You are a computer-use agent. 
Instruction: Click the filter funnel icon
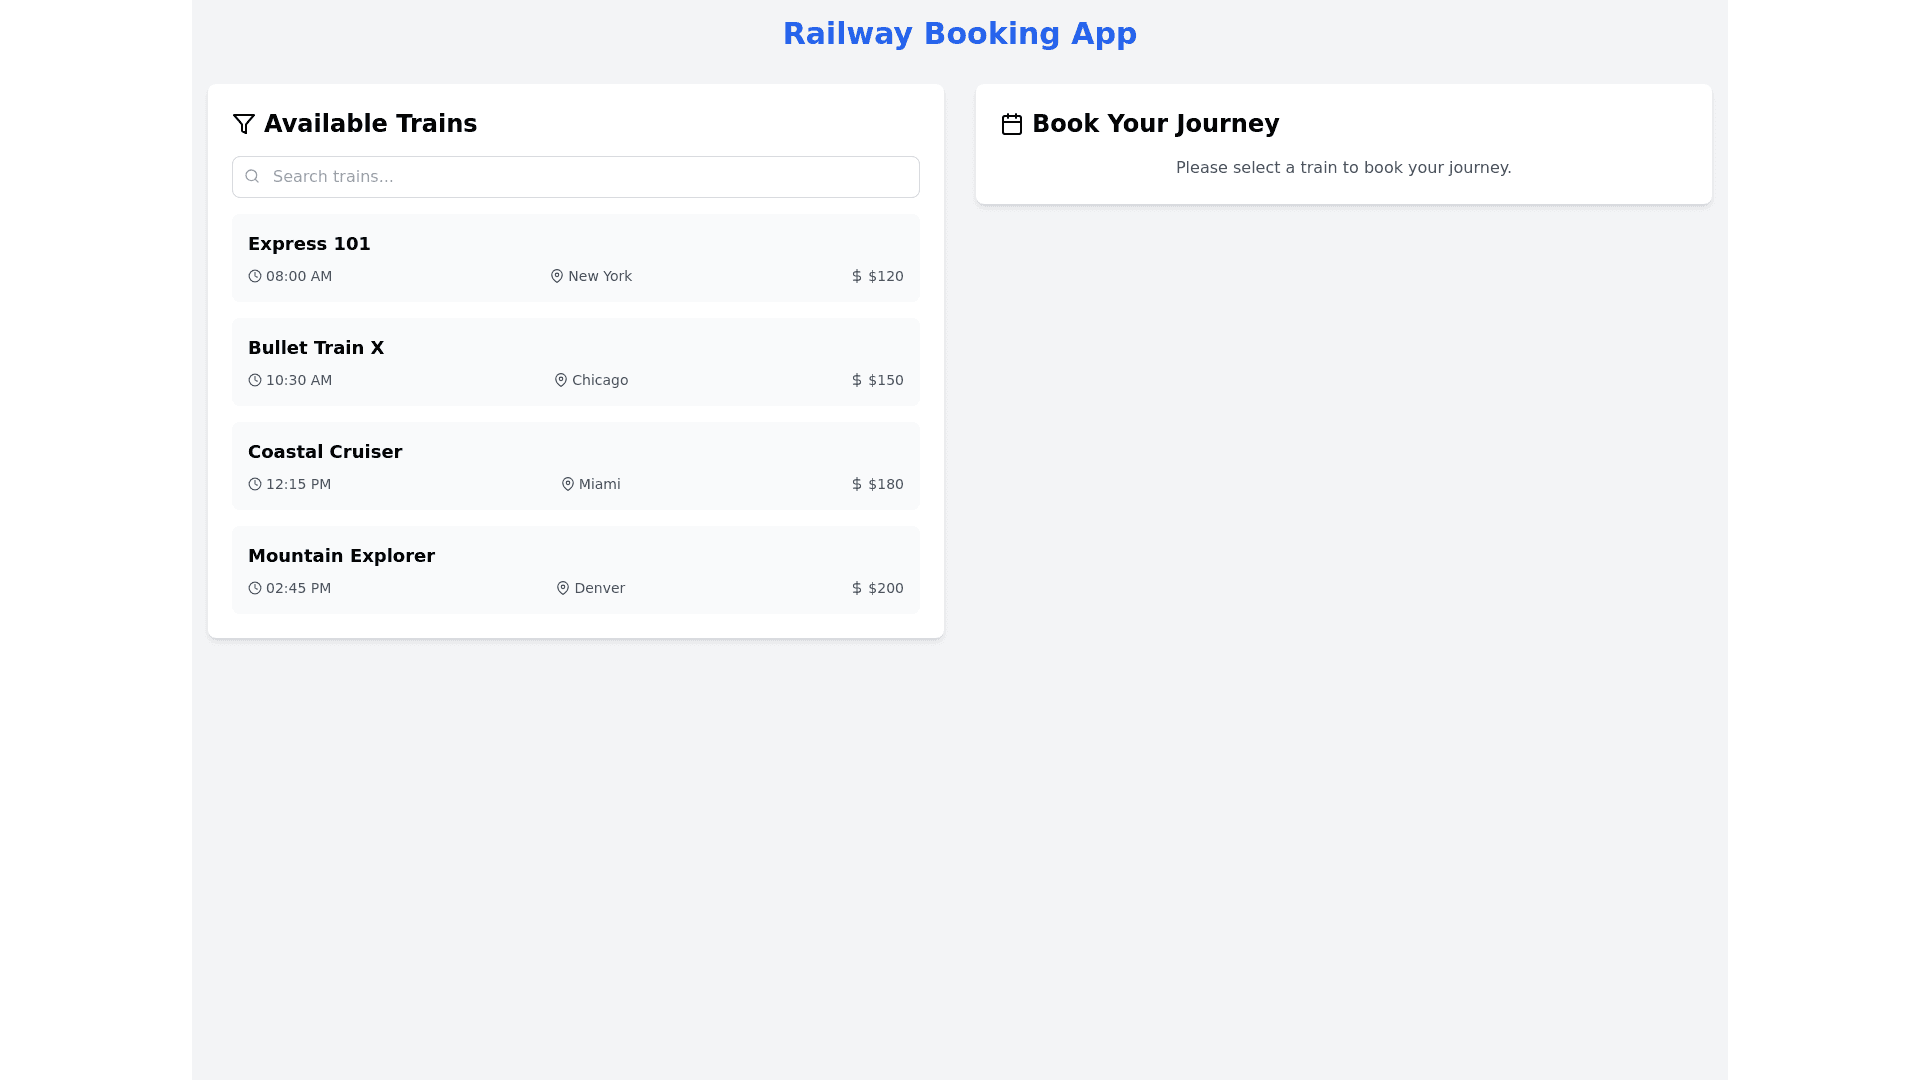(244, 124)
